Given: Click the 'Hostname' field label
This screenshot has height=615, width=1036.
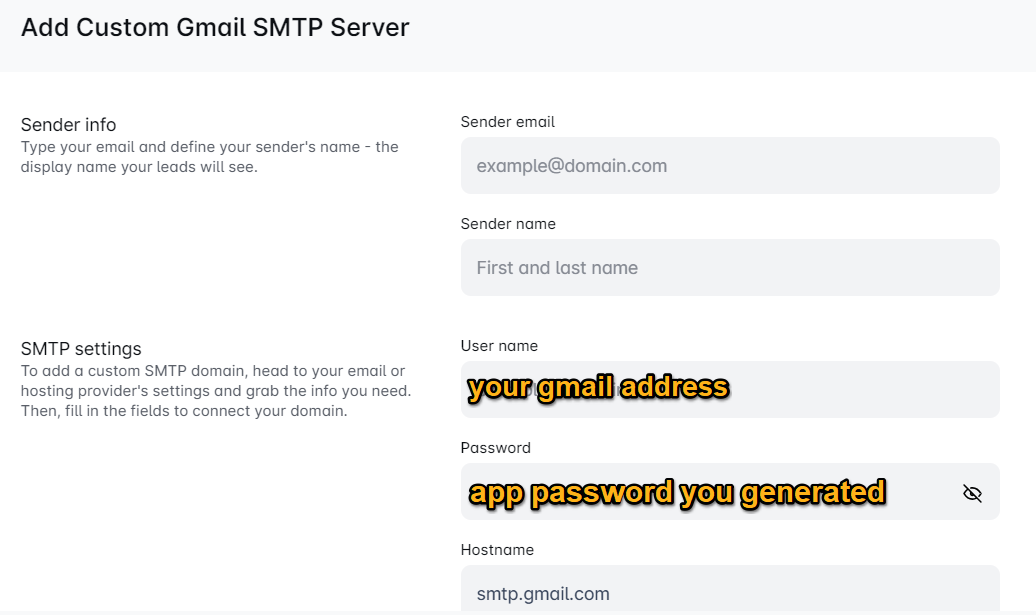Looking at the screenshot, I should pos(497,550).
